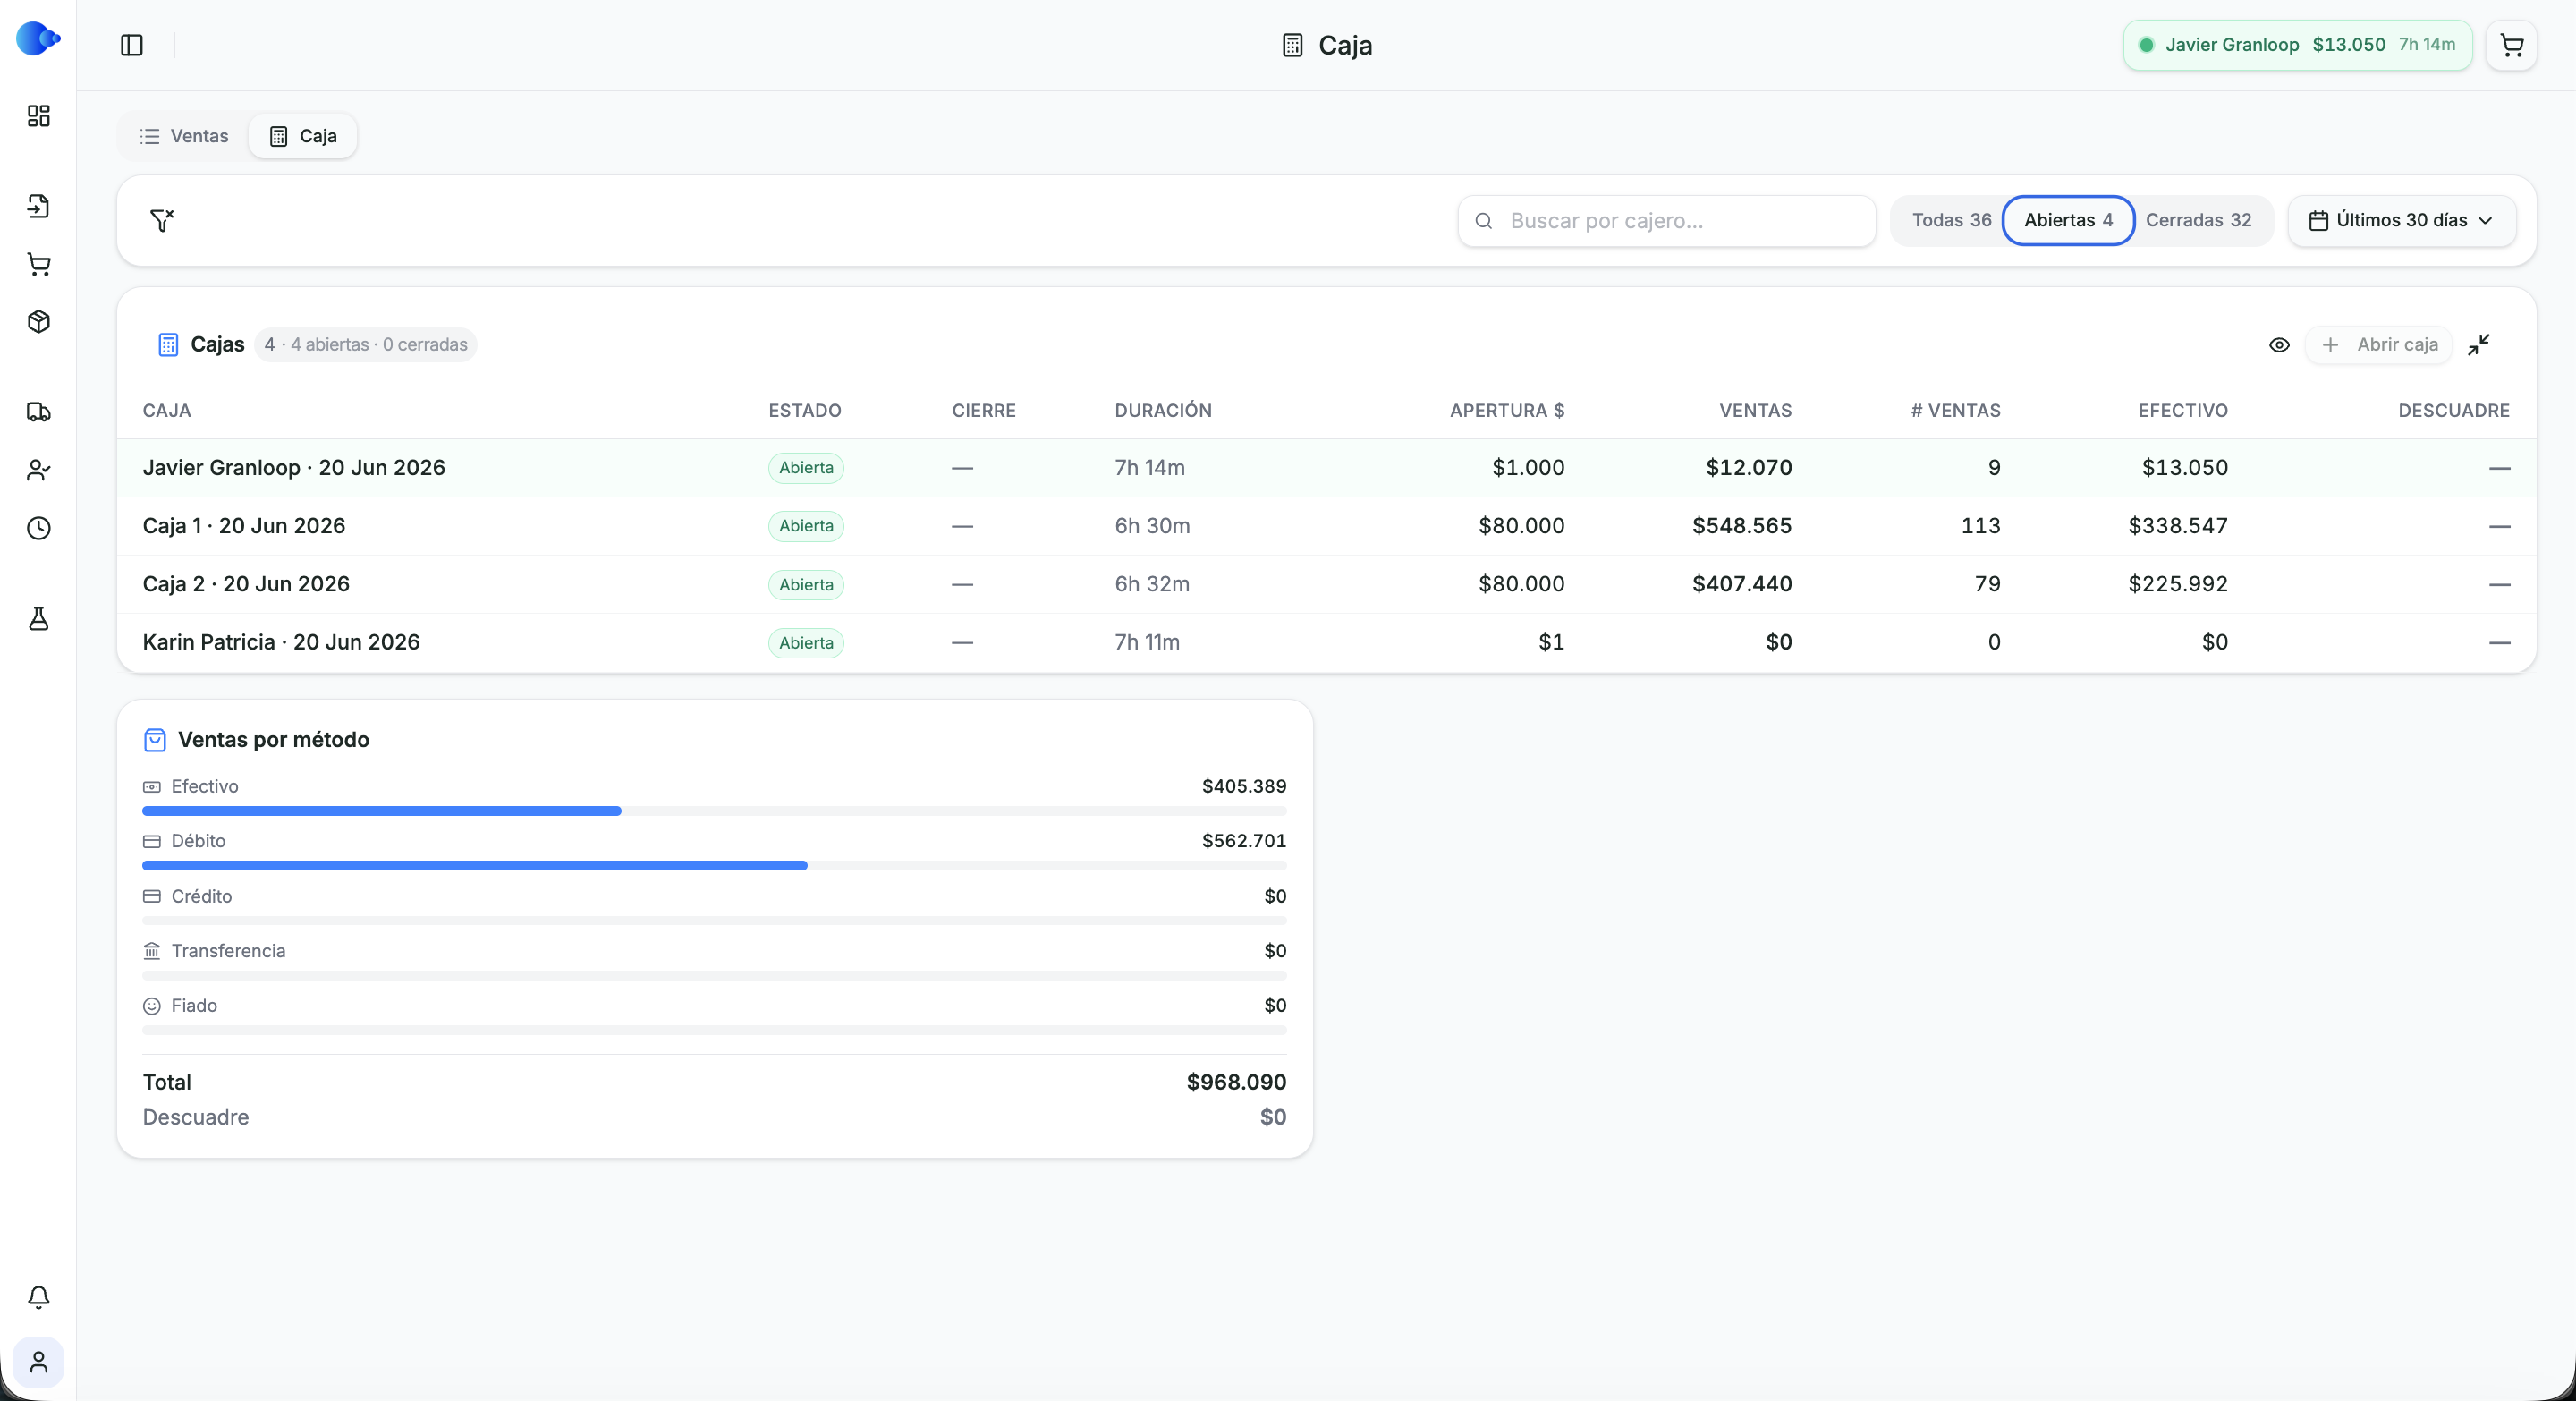Click the Débito progress bar
The width and height of the screenshot is (2576, 1401).
pos(714,866)
